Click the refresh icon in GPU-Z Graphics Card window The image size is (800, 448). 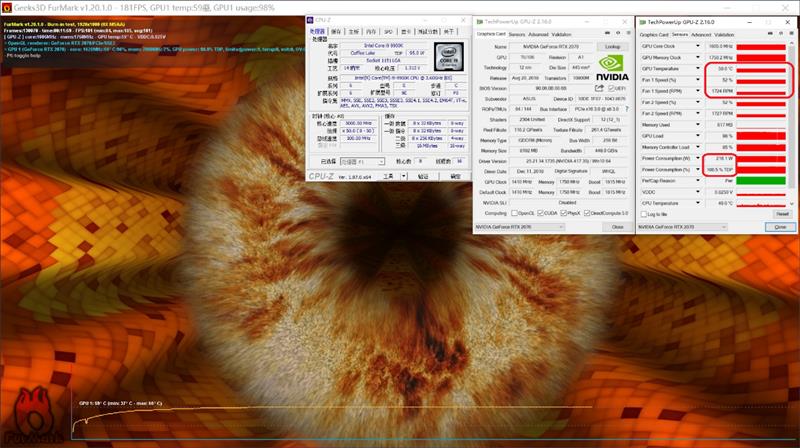(618, 33)
